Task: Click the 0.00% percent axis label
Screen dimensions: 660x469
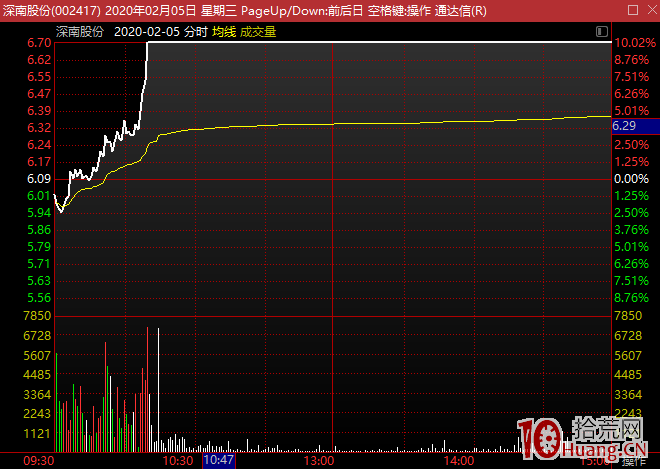Action: (631, 179)
